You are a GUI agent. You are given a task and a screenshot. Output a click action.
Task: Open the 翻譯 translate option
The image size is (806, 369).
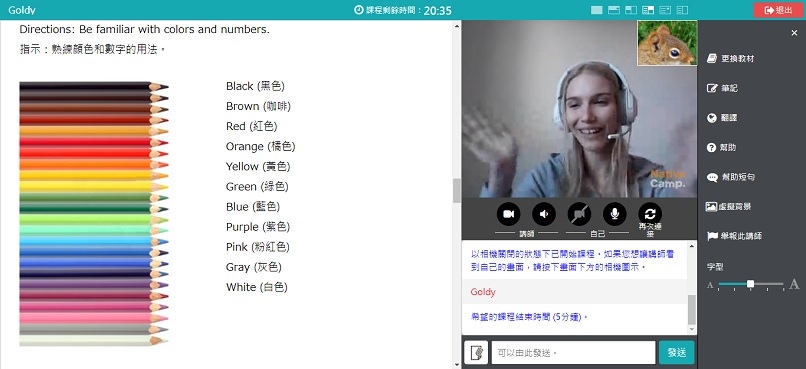click(x=722, y=118)
